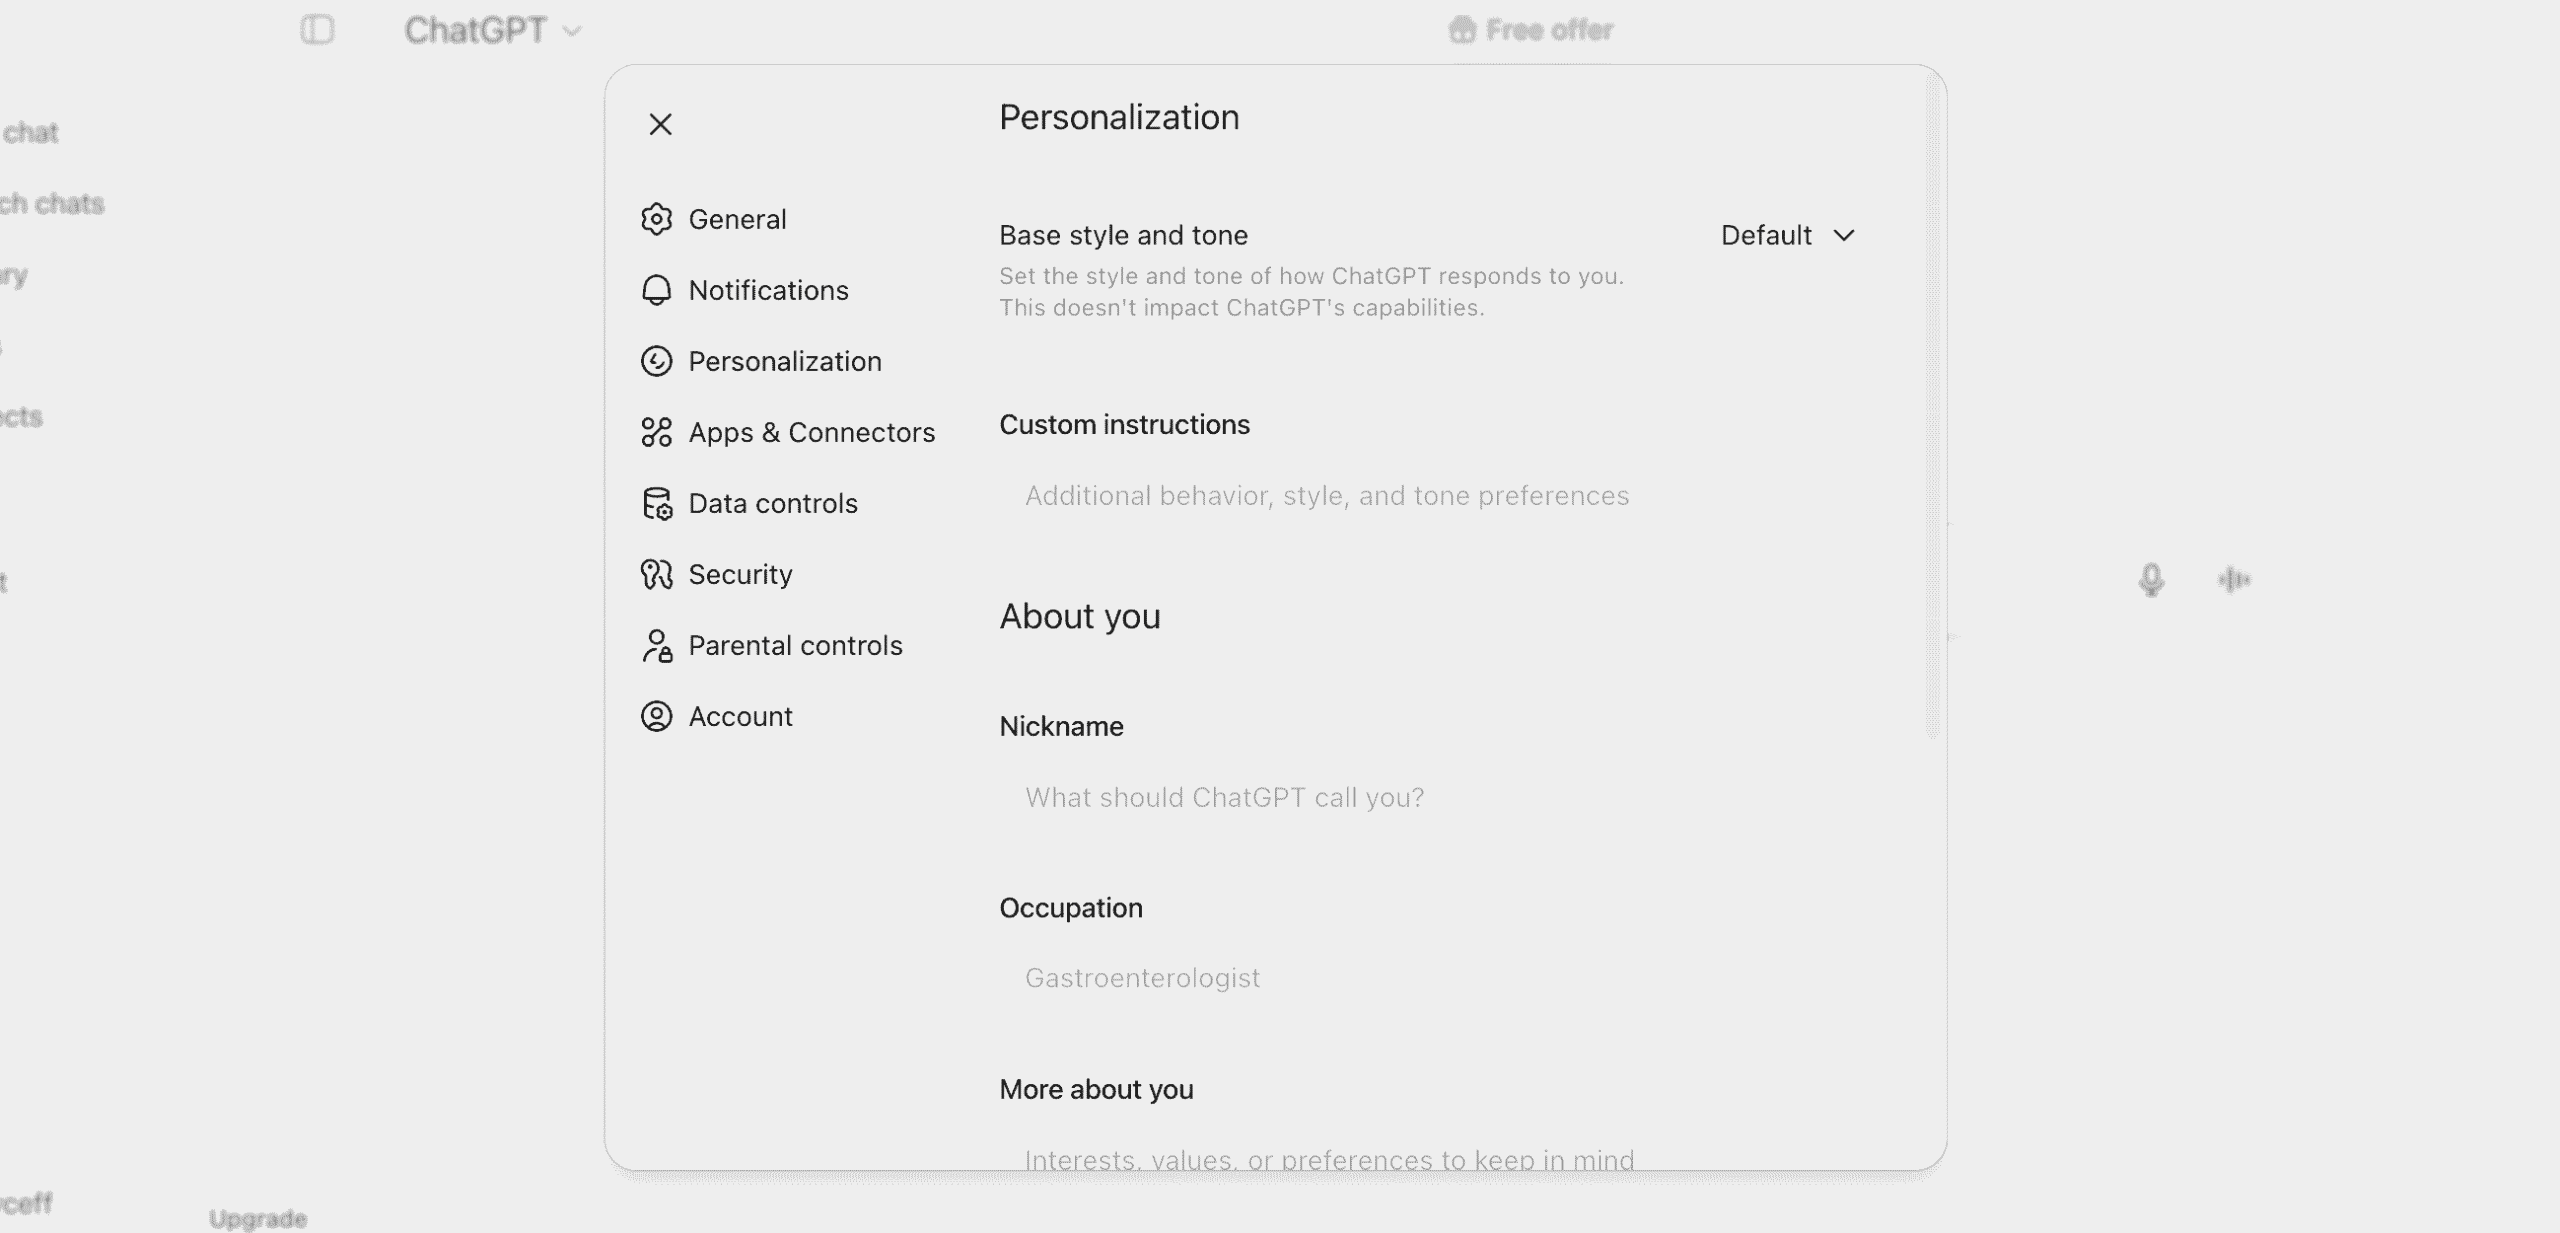Click the settings dialog vertical scrollbar
Viewport: 2560px width, 1233px height.
(1932, 400)
